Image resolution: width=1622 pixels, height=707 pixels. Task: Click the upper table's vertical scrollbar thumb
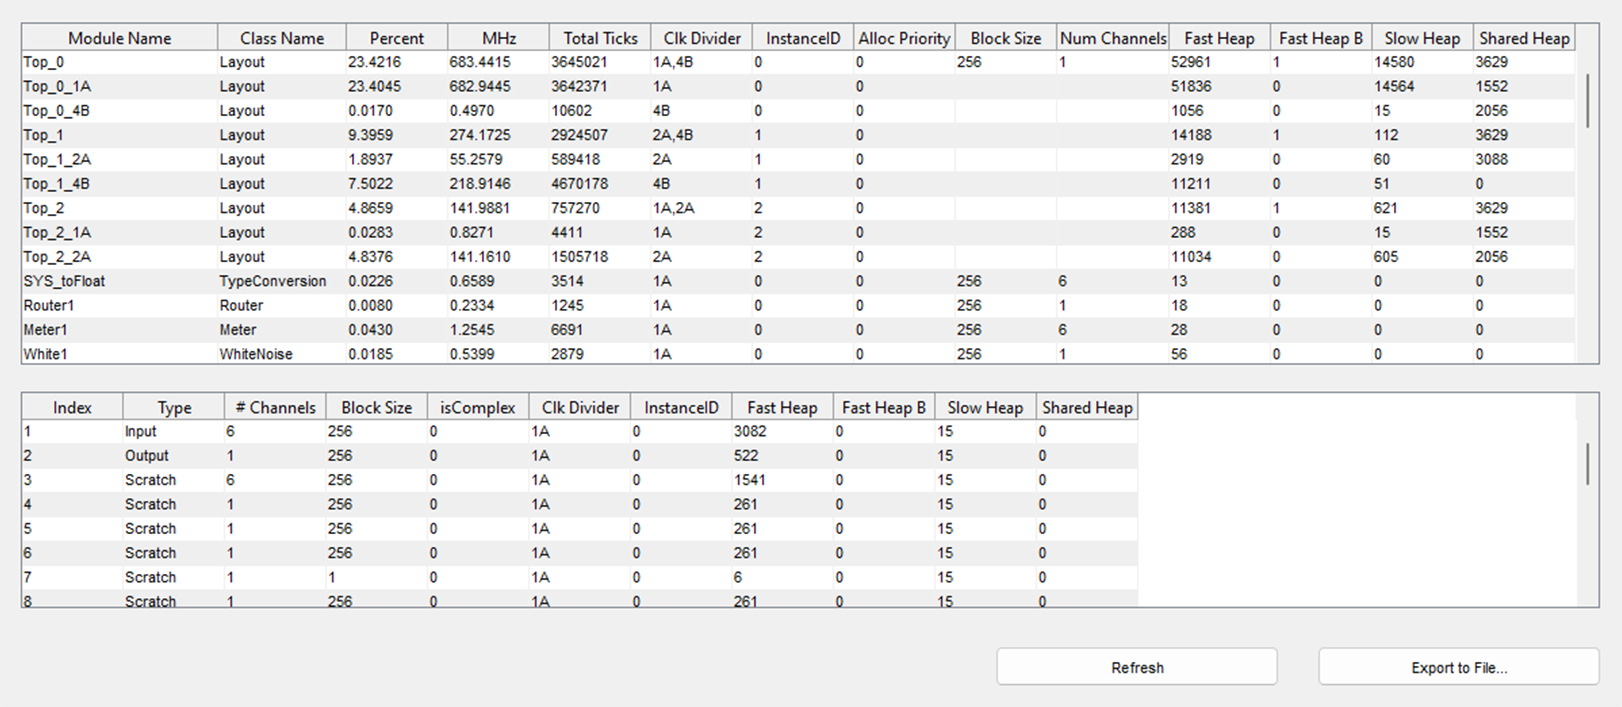click(1587, 100)
